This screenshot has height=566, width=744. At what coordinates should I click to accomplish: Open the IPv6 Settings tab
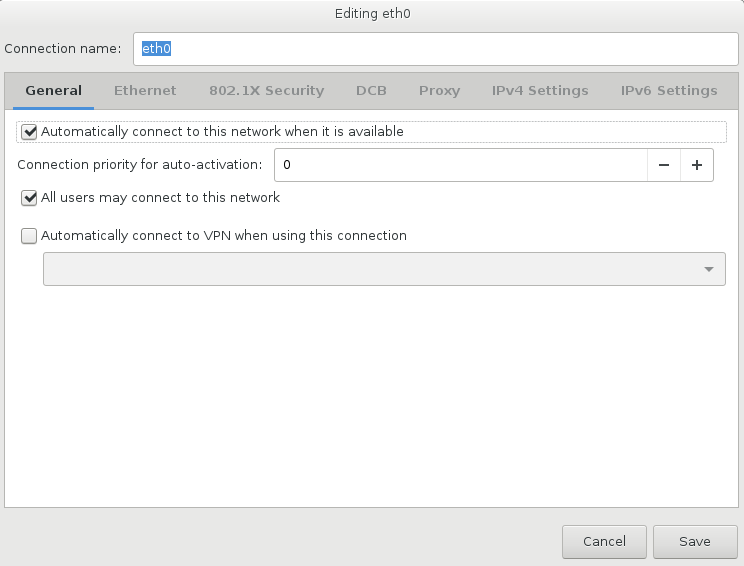(669, 91)
